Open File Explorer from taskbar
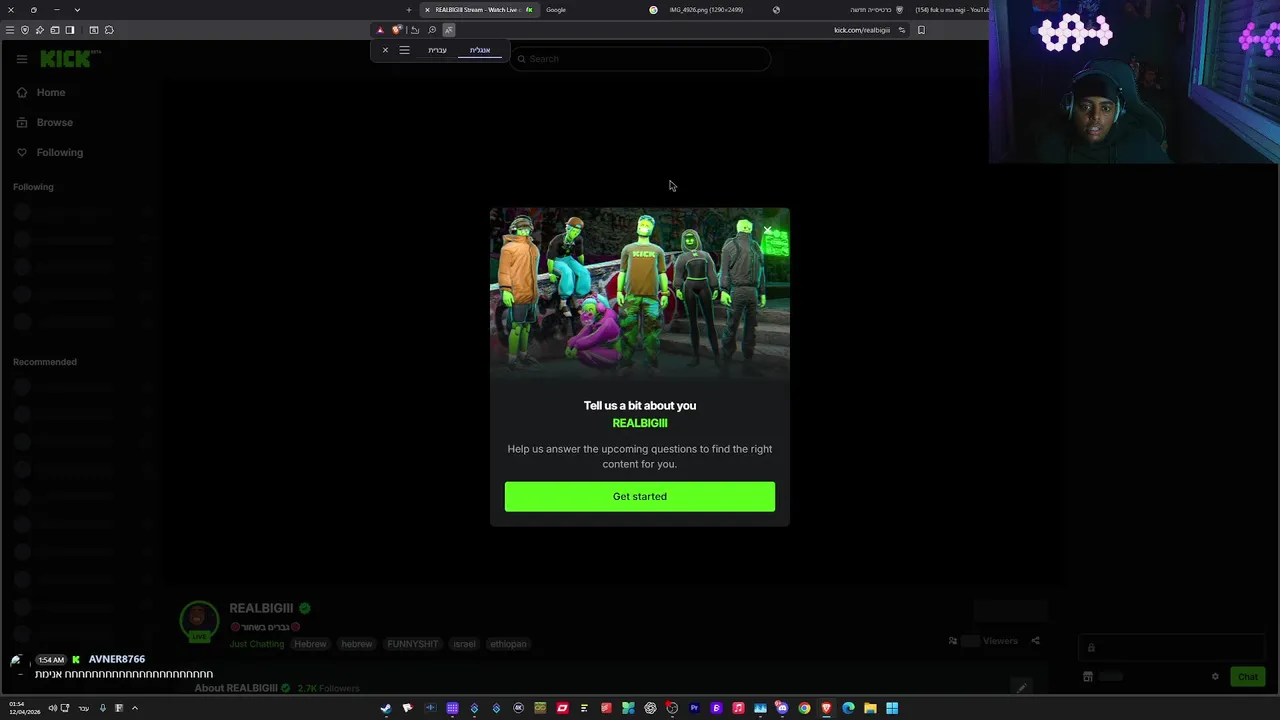 870,708
